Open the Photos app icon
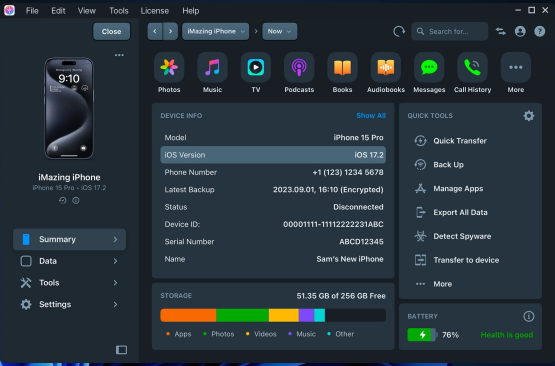The height and width of the screenshot is (366, 555). pos(169,67)
